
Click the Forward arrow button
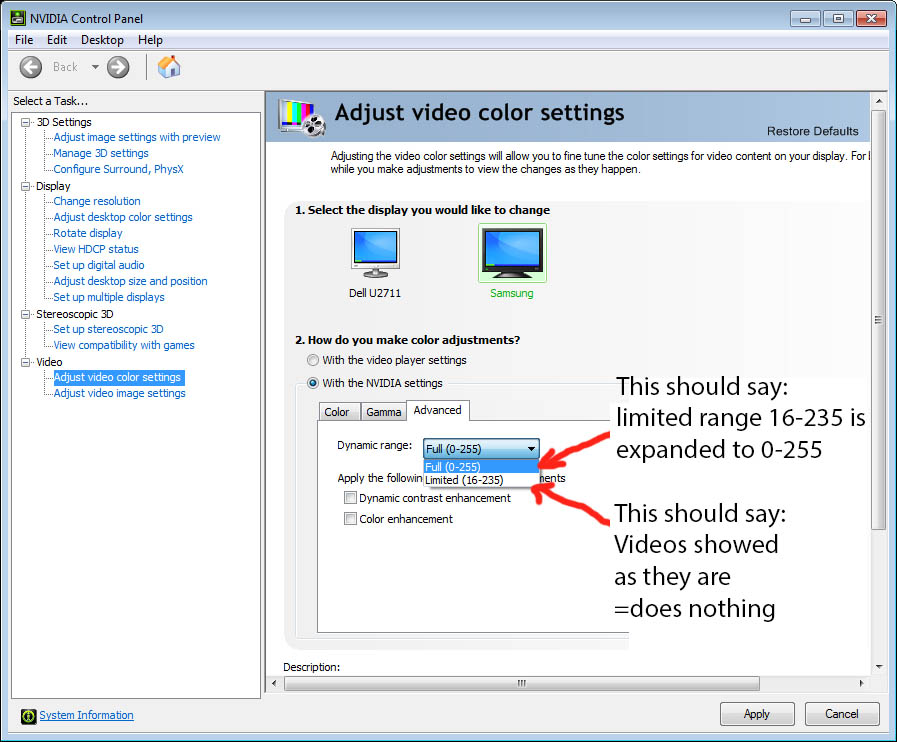118,67
